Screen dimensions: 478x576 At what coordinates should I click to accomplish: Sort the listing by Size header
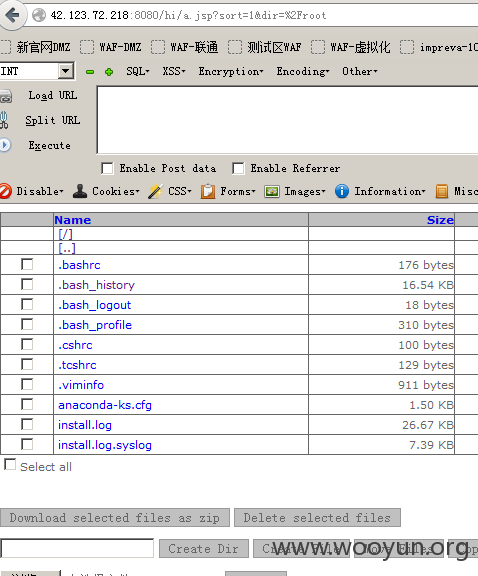440,220
